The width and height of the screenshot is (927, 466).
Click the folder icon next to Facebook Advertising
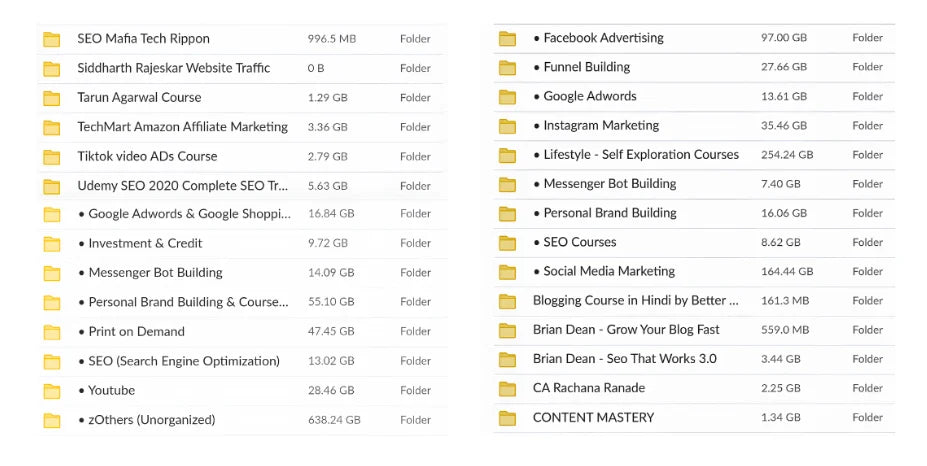click(x=507, y=38)
